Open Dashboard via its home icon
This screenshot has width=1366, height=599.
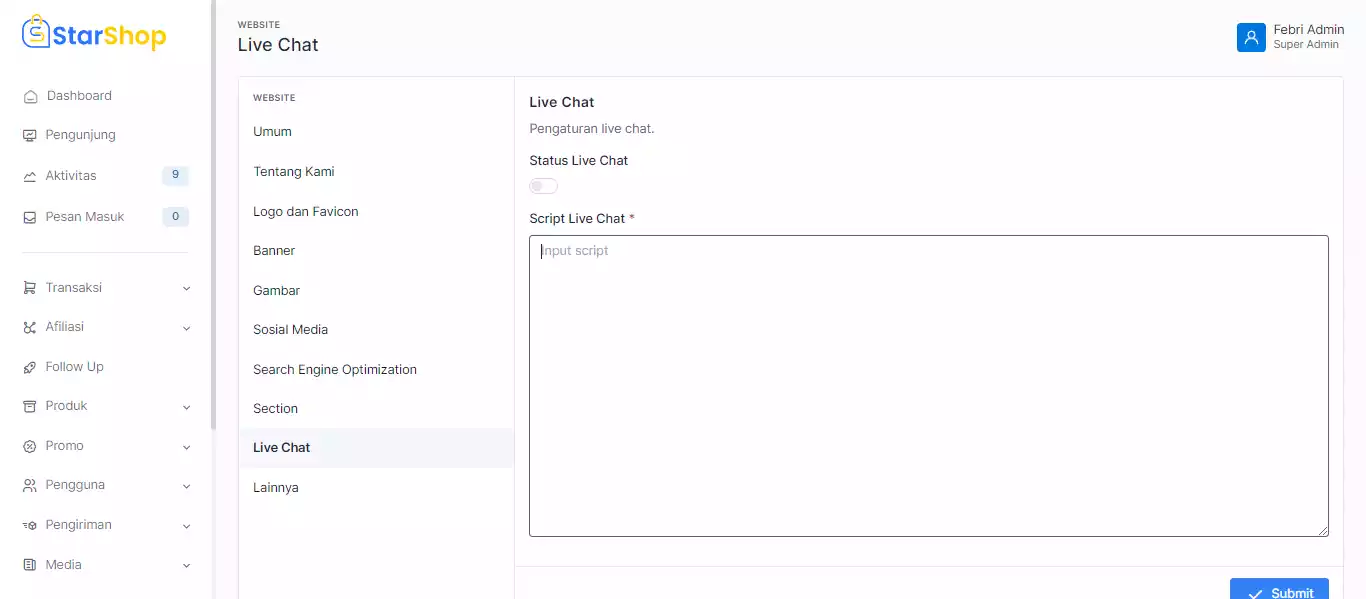[x=30, y=97]
